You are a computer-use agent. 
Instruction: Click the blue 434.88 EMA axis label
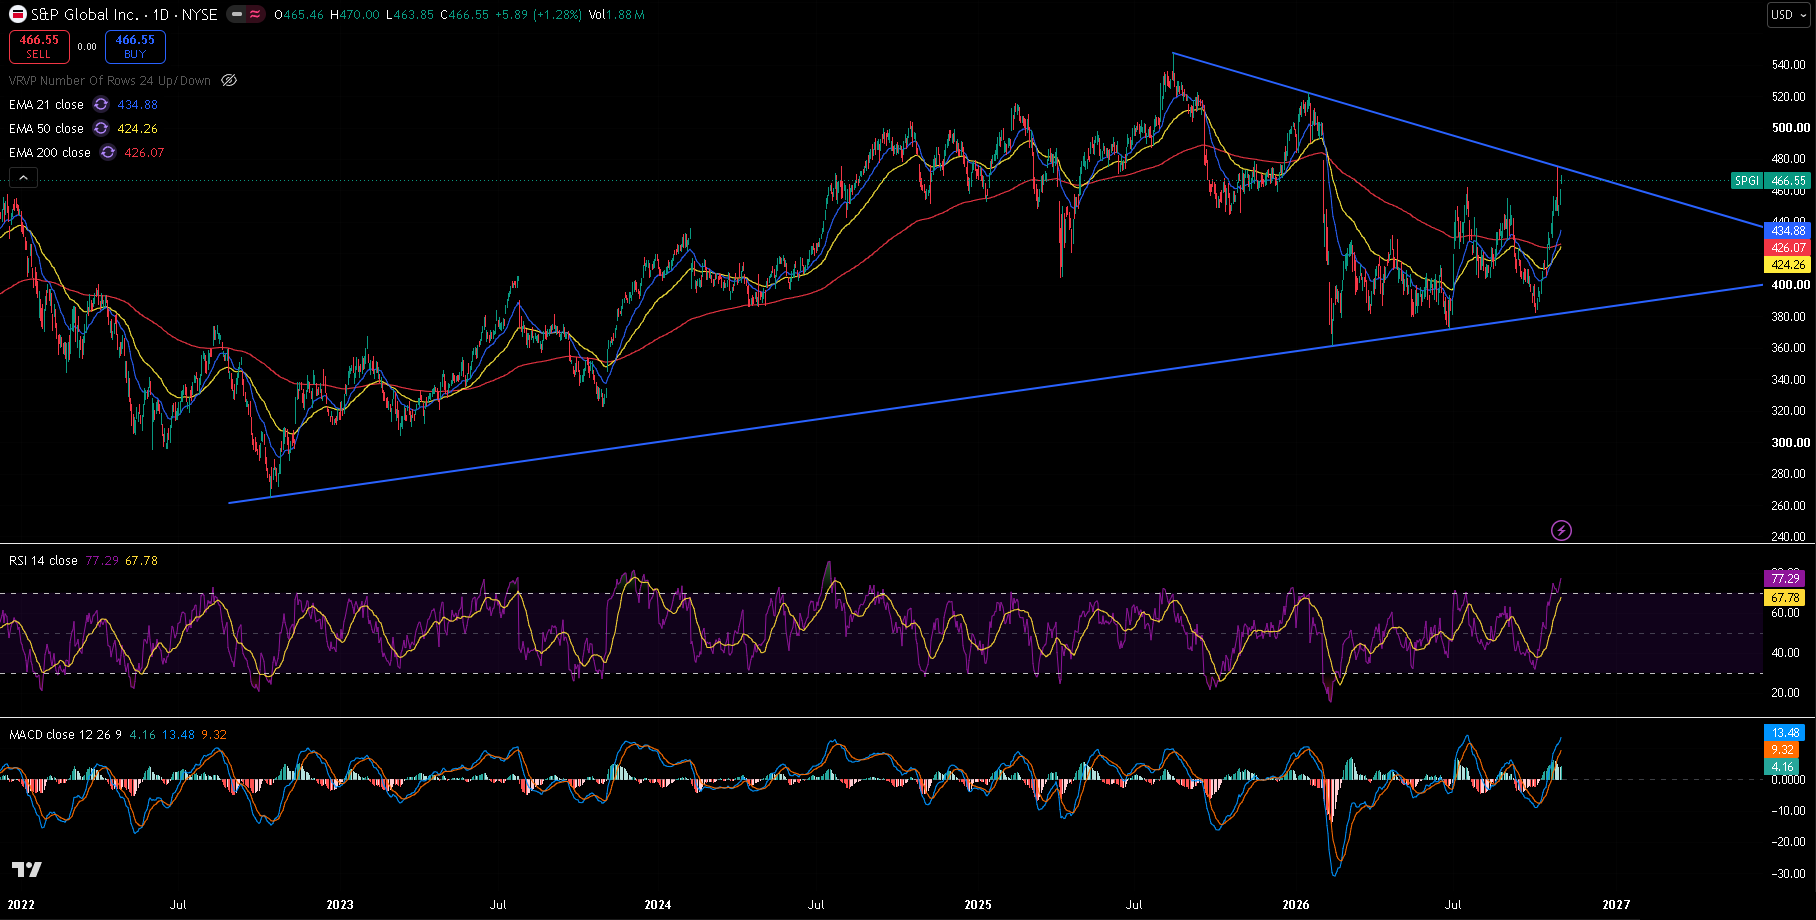[x=1788, y=231]
